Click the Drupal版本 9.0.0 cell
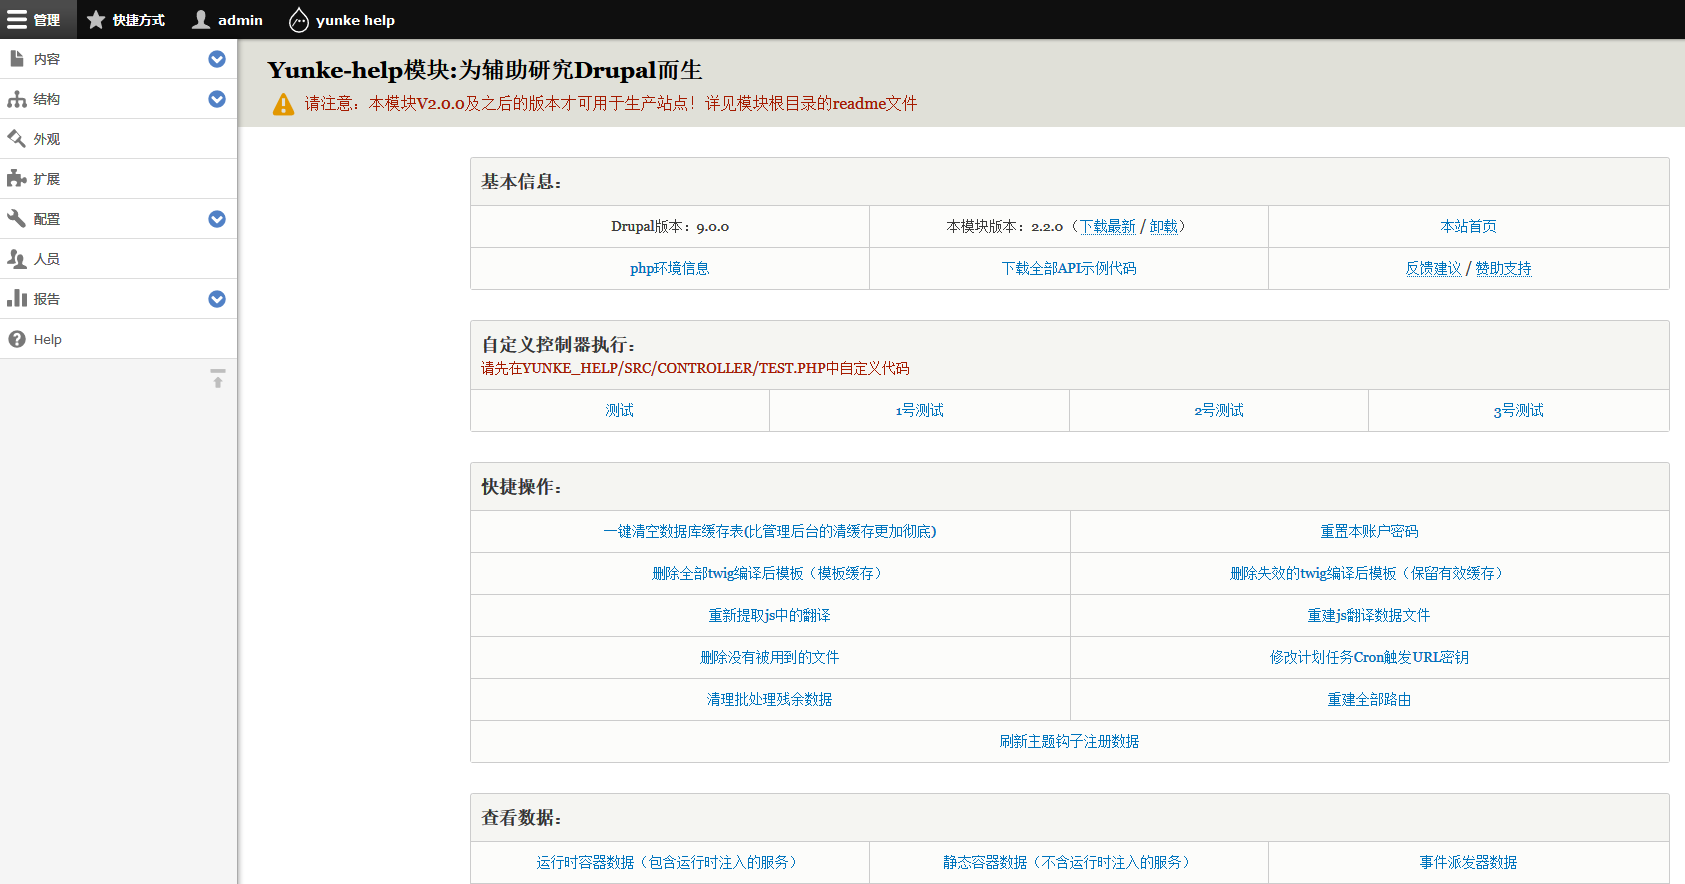Viewport: 1685px width, 884px height. pos(670,227)
